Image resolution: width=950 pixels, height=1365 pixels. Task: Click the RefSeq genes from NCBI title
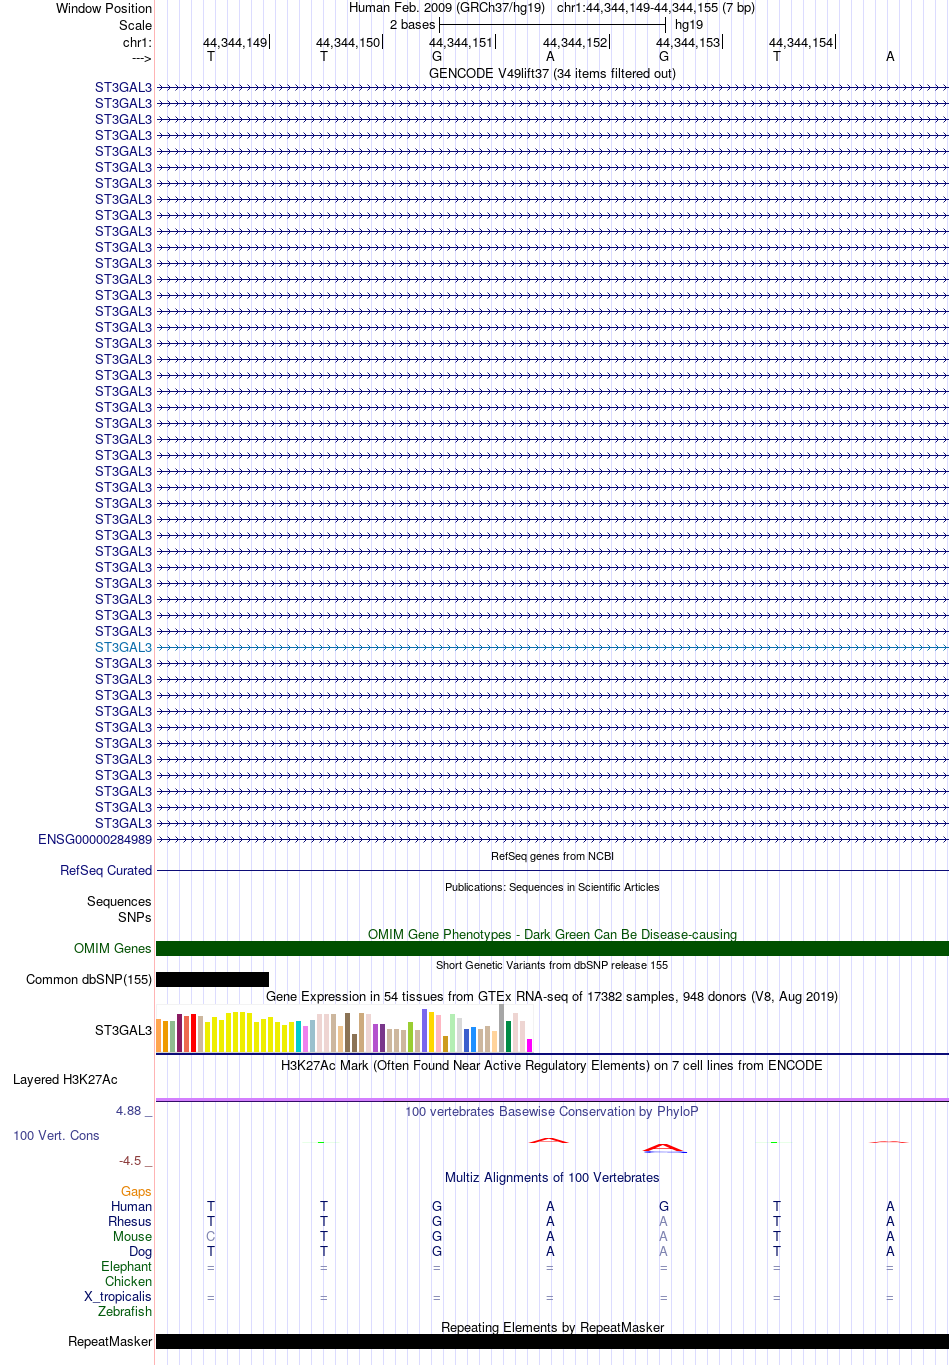(552, 856)
